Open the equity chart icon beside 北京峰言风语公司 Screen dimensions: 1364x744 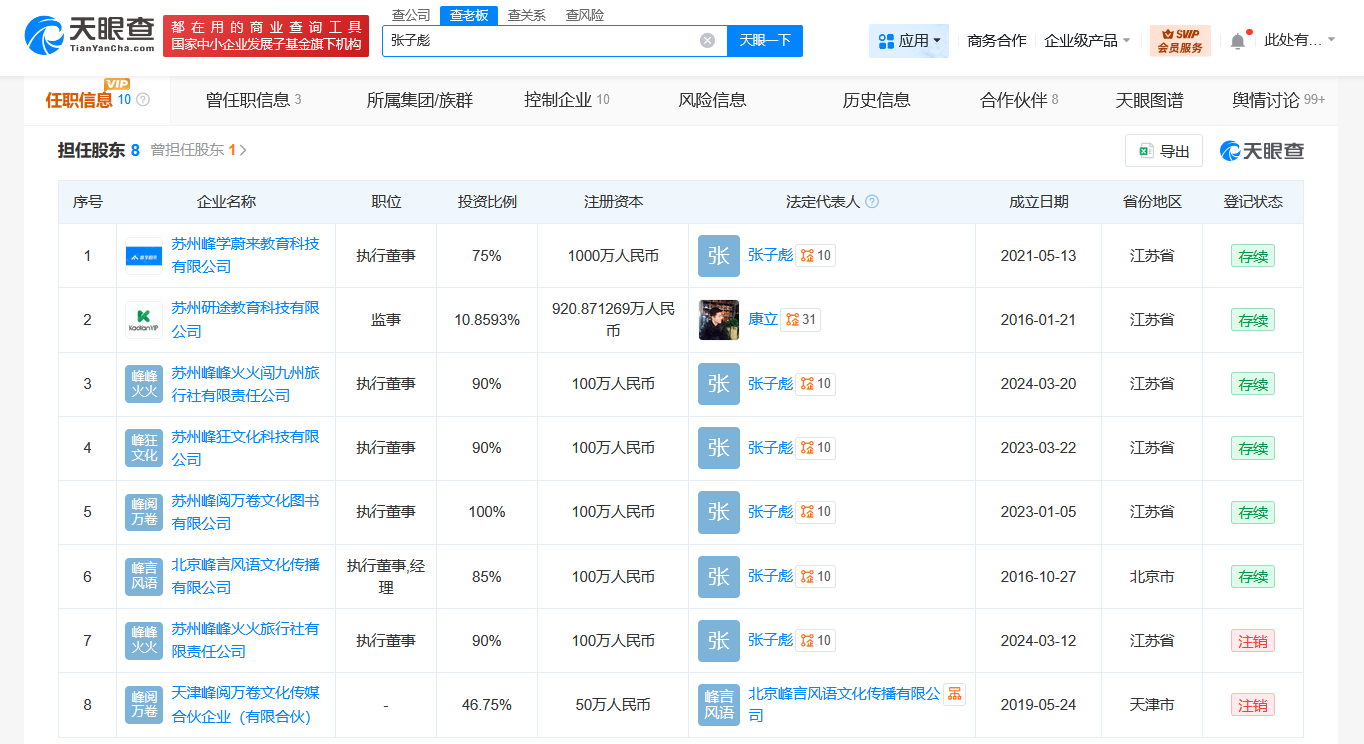click(953, 693)
